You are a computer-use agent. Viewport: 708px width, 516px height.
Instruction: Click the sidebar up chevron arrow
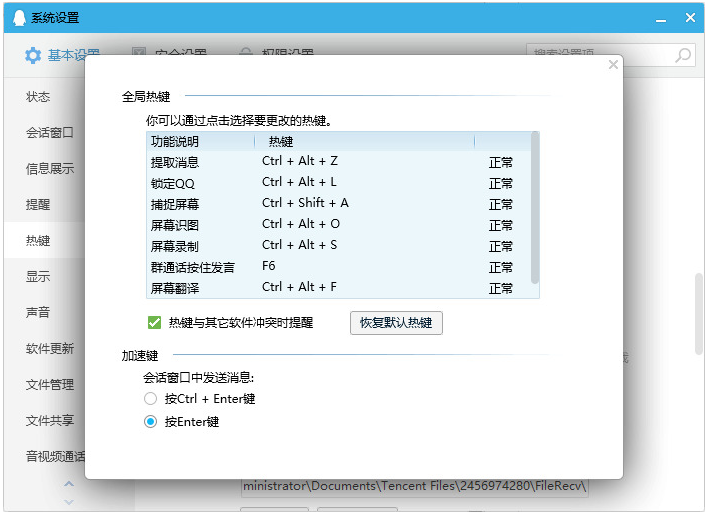coord(69,484)
